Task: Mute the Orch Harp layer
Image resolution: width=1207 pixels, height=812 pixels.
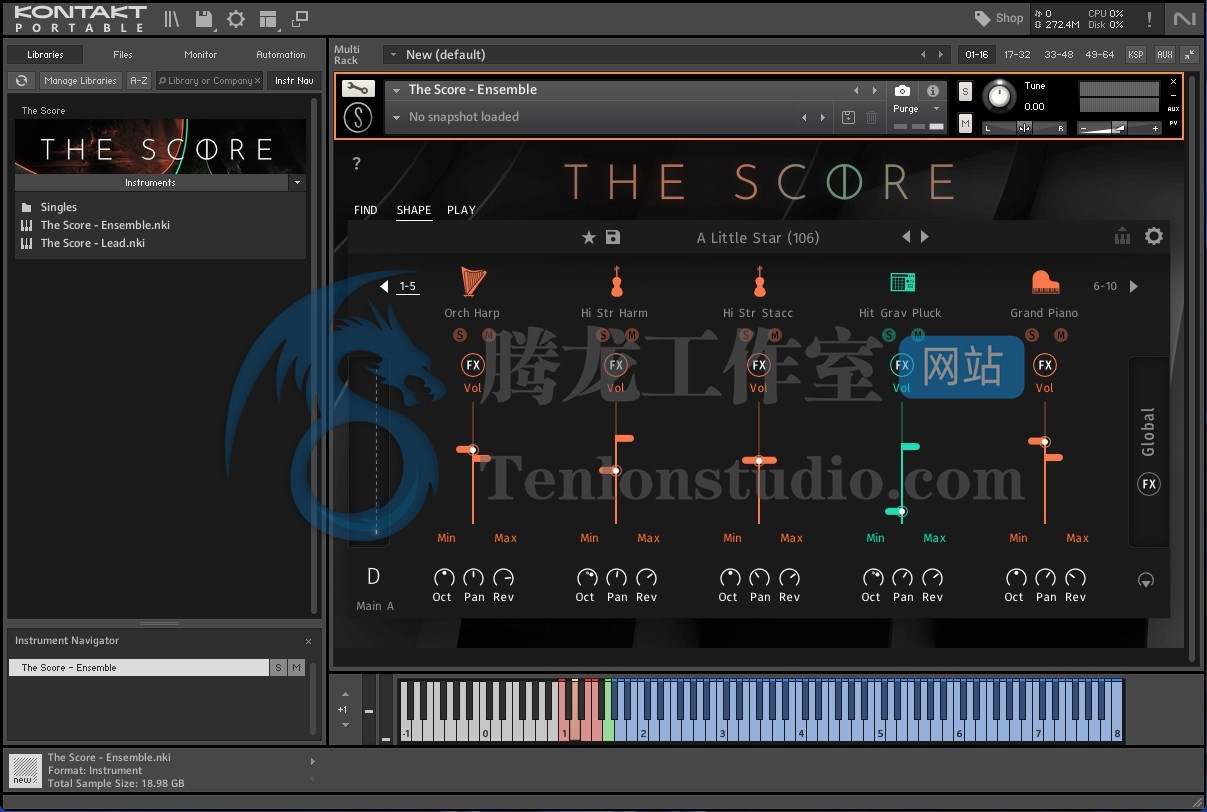Action: click(x=488, y=335)
